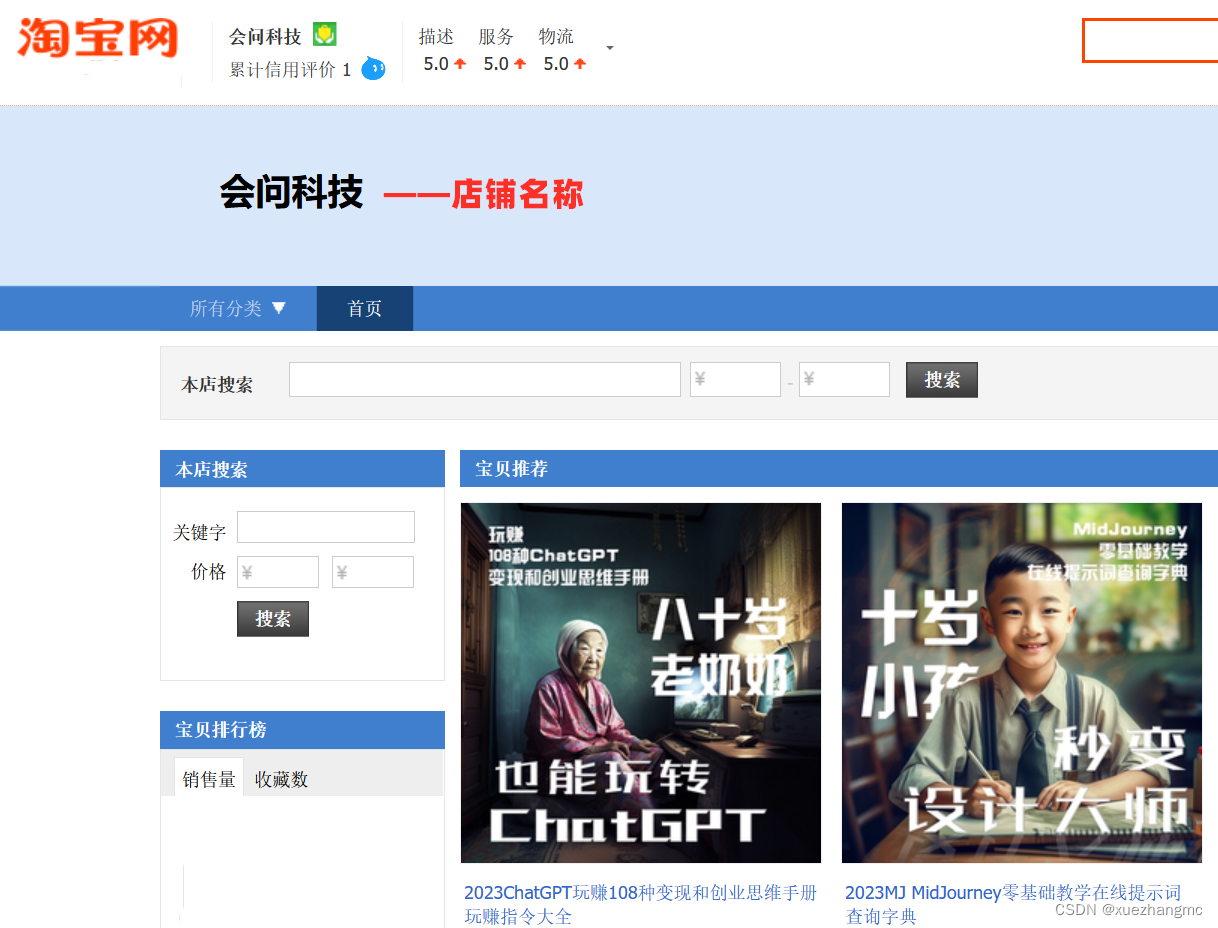Focus the orange top search box
Screen dimensions: 1218x928
click(1150, 41)
